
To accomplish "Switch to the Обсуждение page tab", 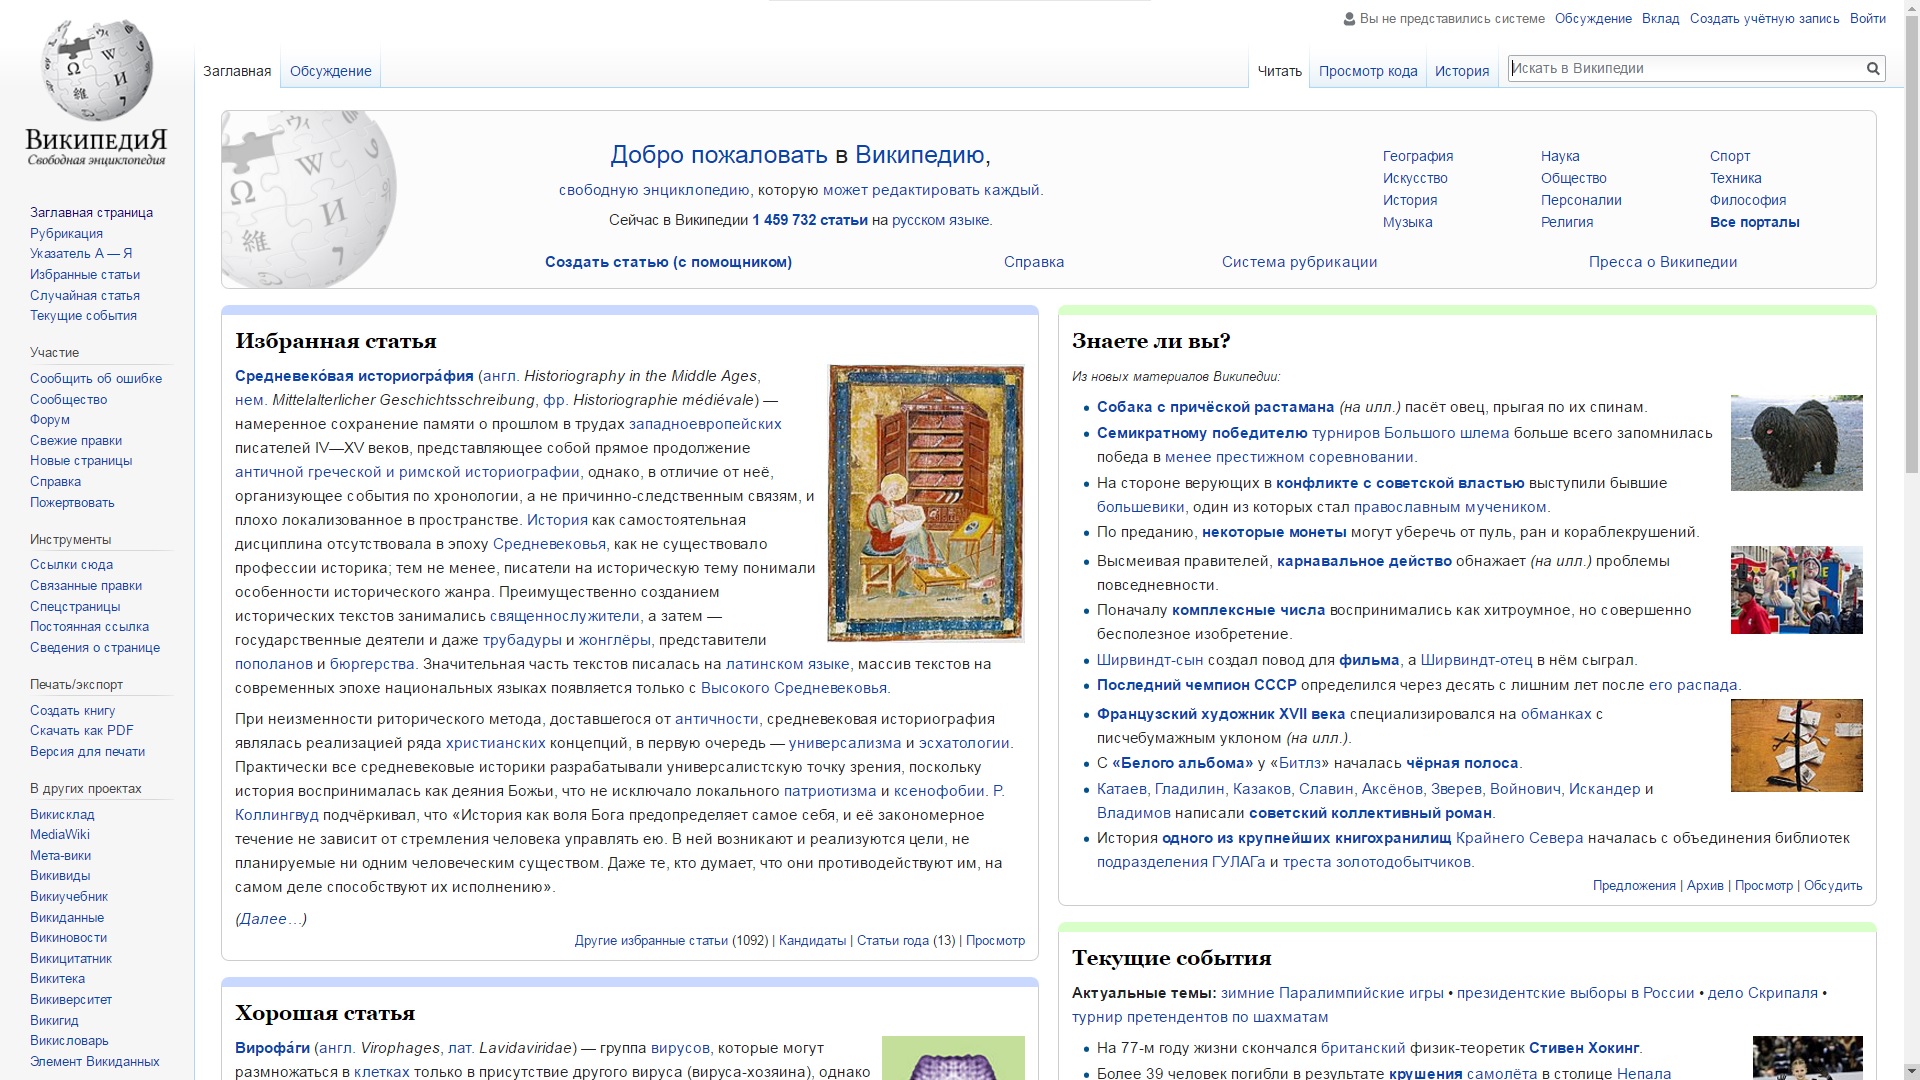I will click(x=330, y=71).
